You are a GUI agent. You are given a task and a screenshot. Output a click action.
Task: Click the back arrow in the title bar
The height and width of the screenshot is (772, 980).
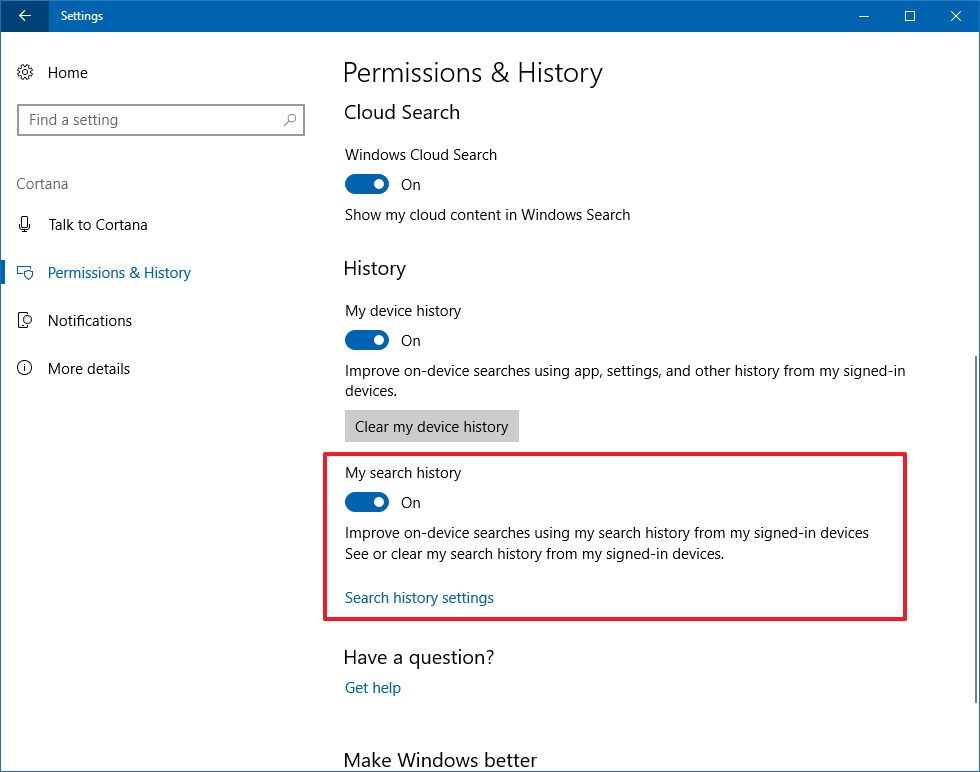(x=24, y=16)
